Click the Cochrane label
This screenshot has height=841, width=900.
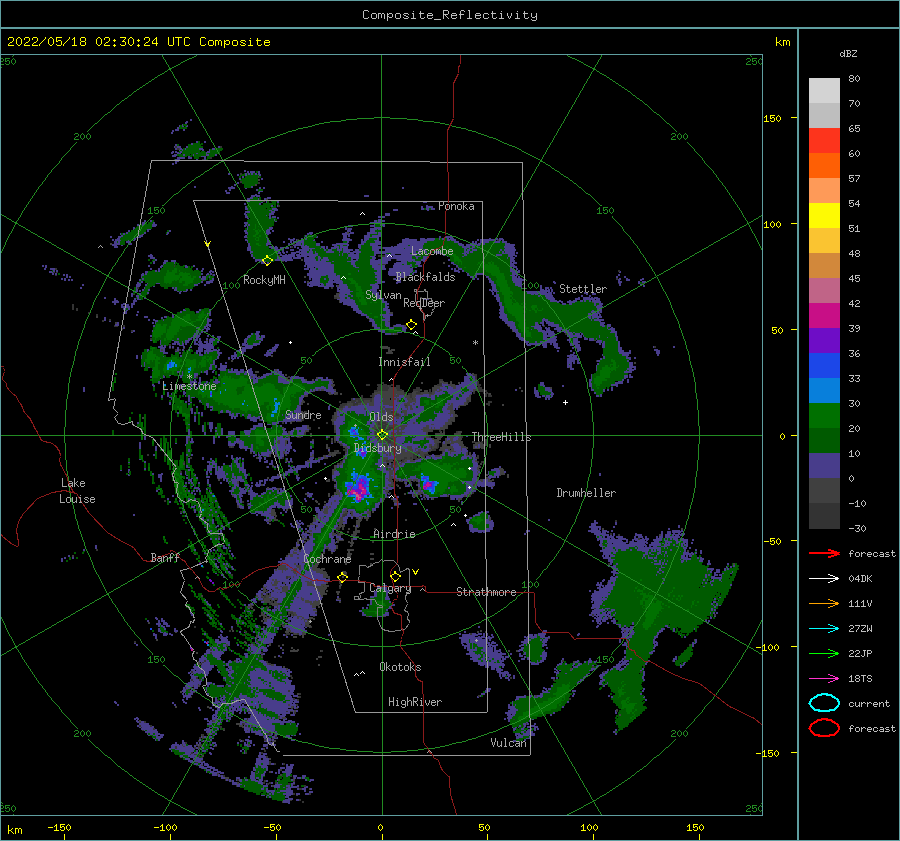pos(327,560)
